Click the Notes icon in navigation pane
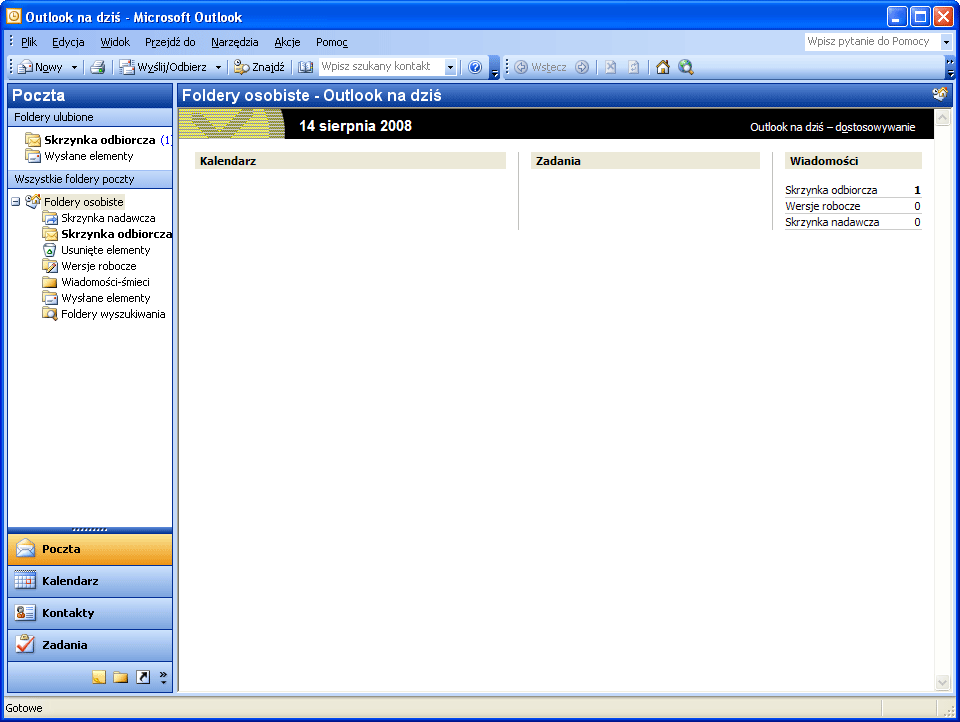 99,677
